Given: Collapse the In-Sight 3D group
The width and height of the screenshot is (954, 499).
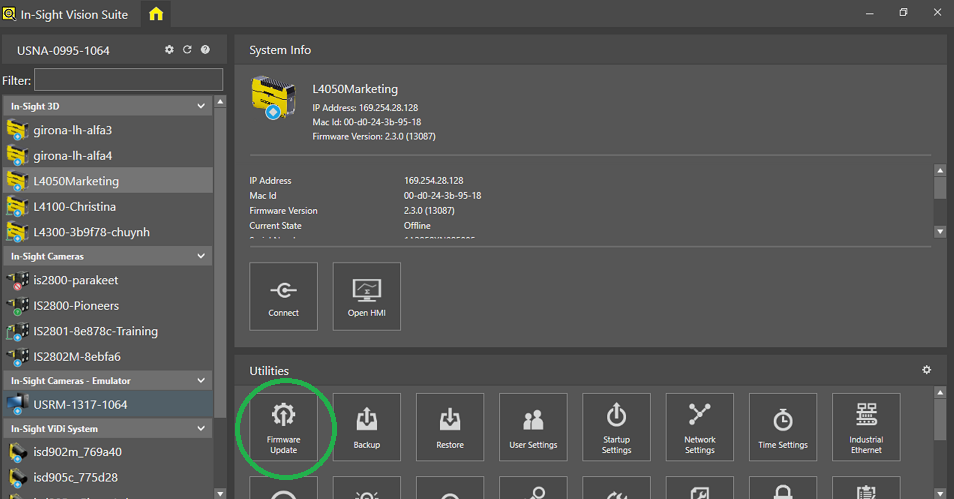Looking at the screenshot, I should click(201, 106).
